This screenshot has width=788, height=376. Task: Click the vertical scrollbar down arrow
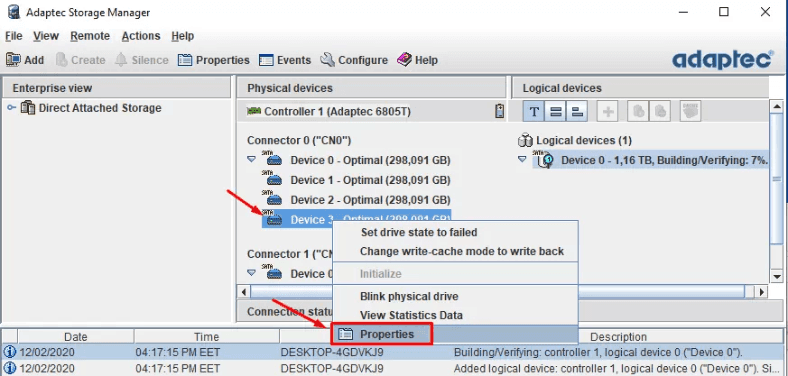tap(777, 276)
